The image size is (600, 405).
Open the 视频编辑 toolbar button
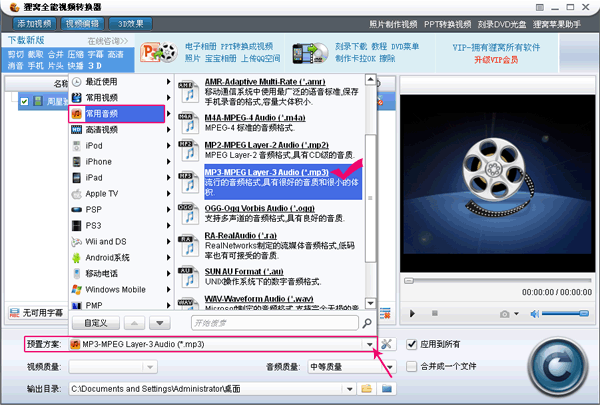pyautogui.click(x=82, y=24)
